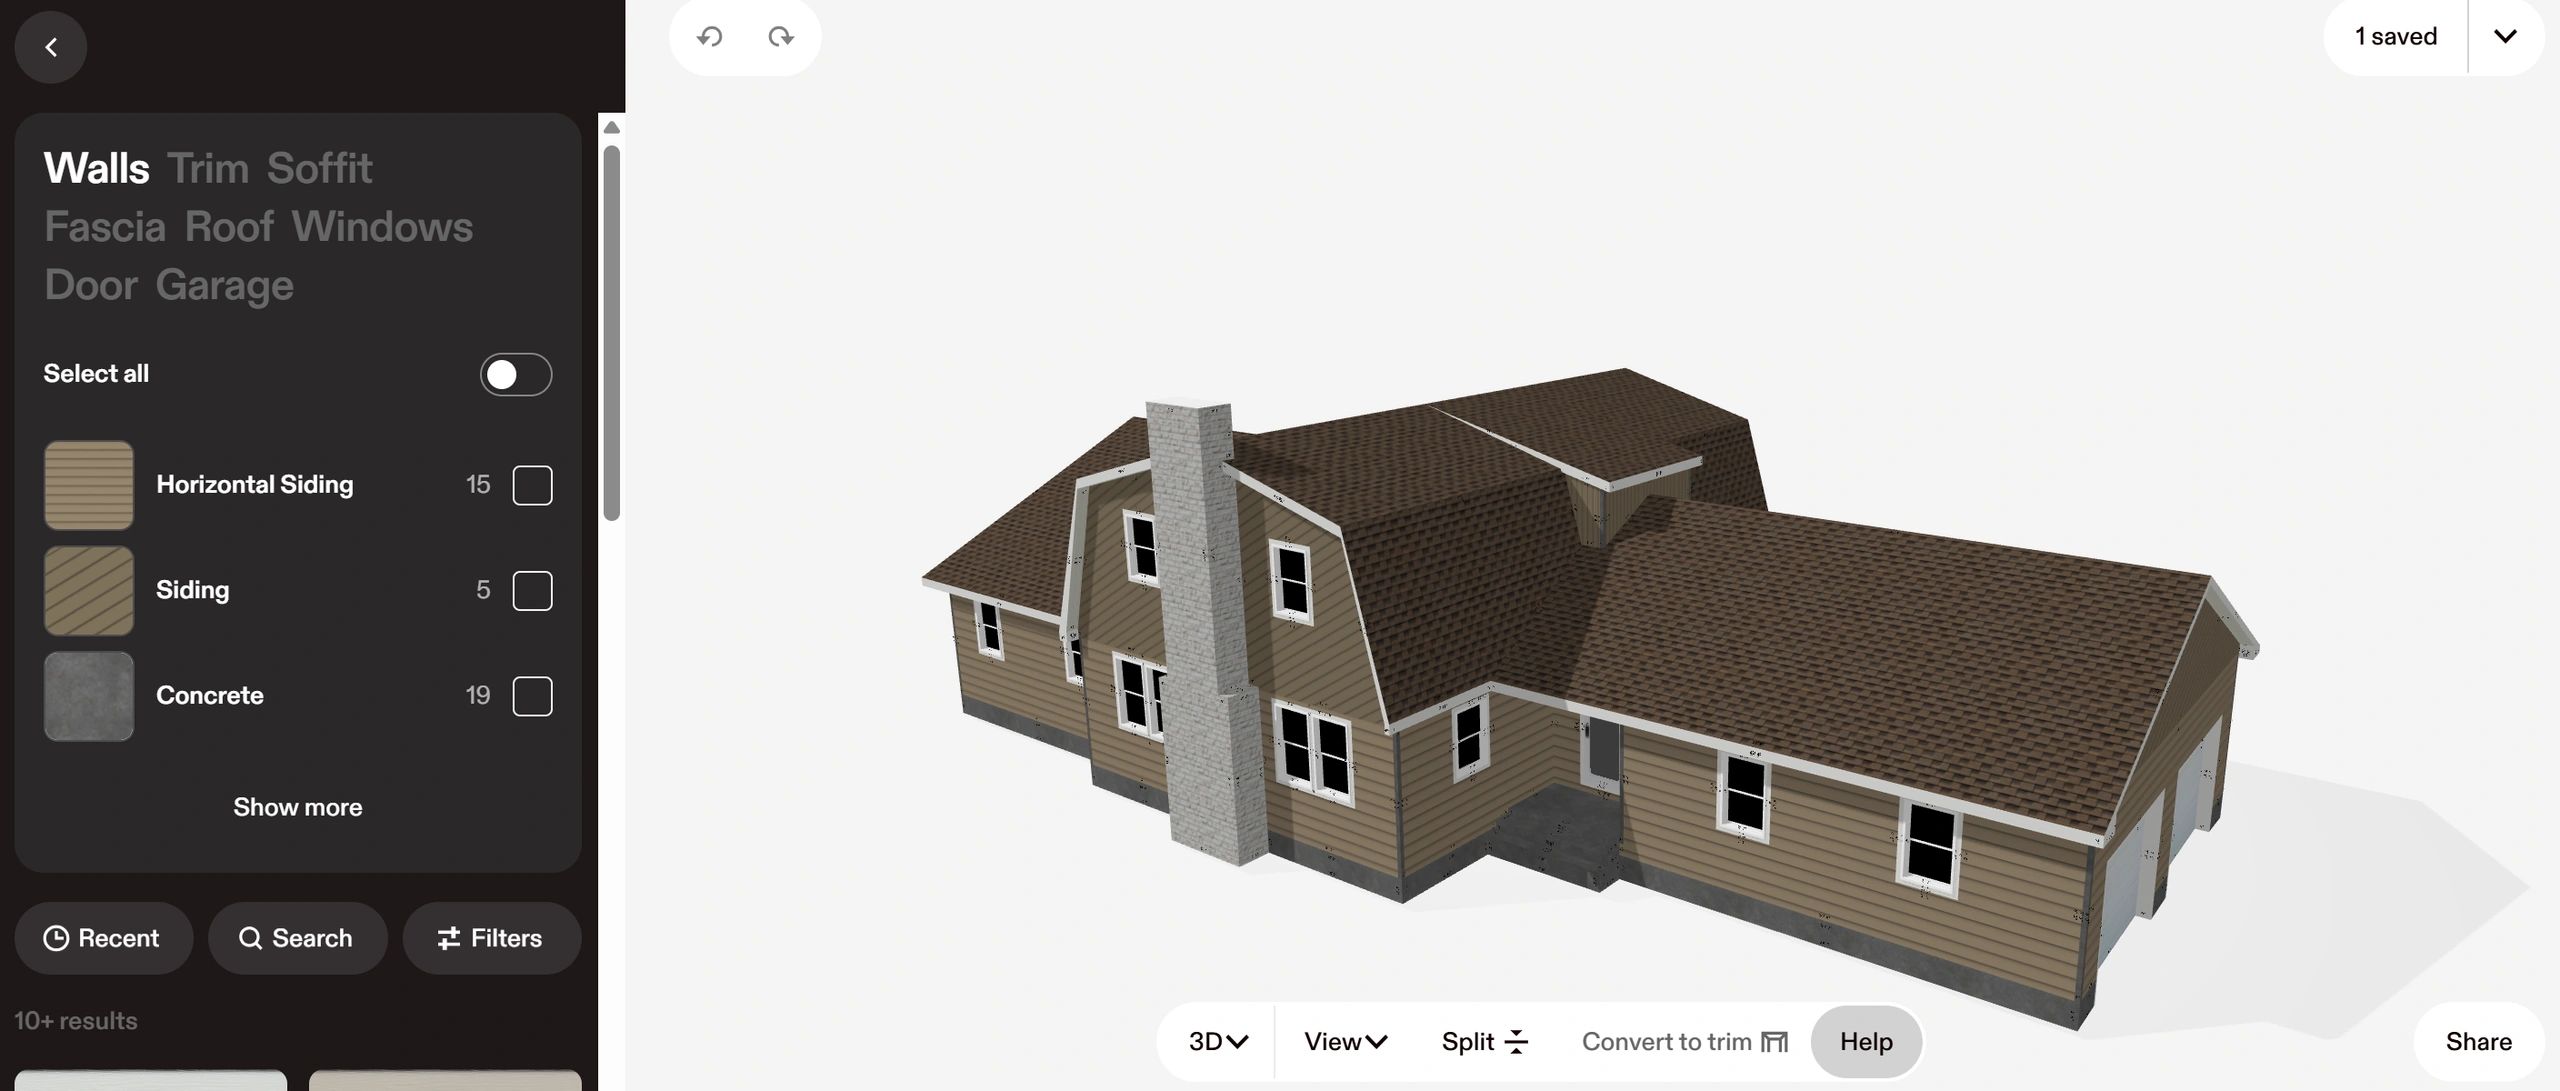Open the View dropdown
Viewport: 2560px width, 1091px height.
1344,1041
